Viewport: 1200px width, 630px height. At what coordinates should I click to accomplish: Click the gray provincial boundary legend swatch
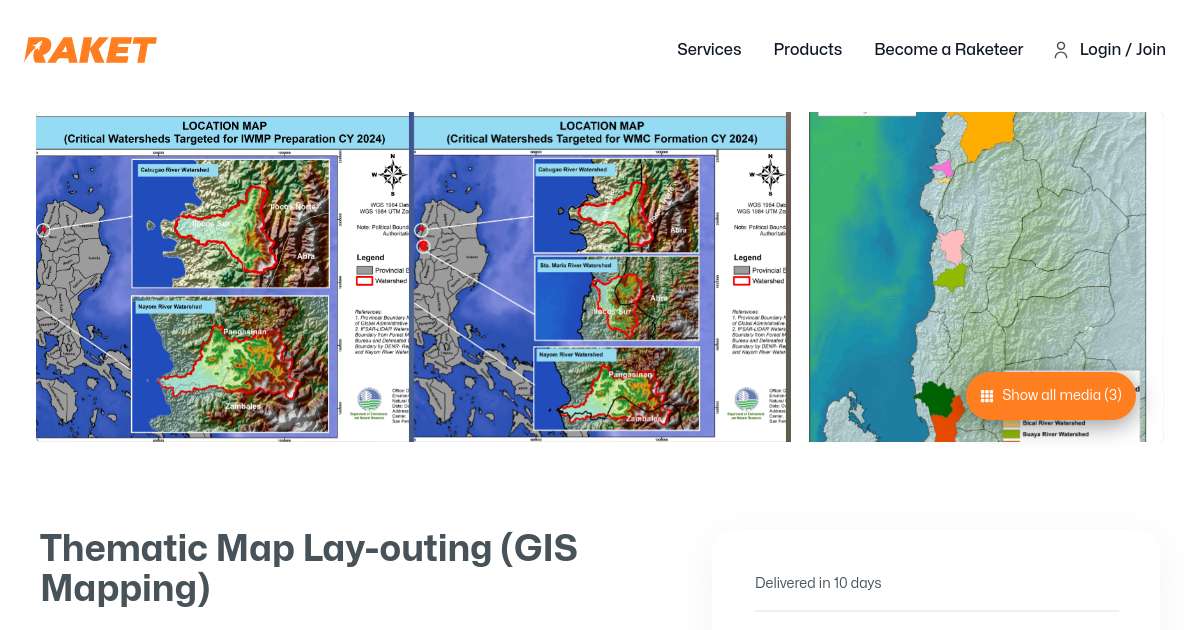364,270
